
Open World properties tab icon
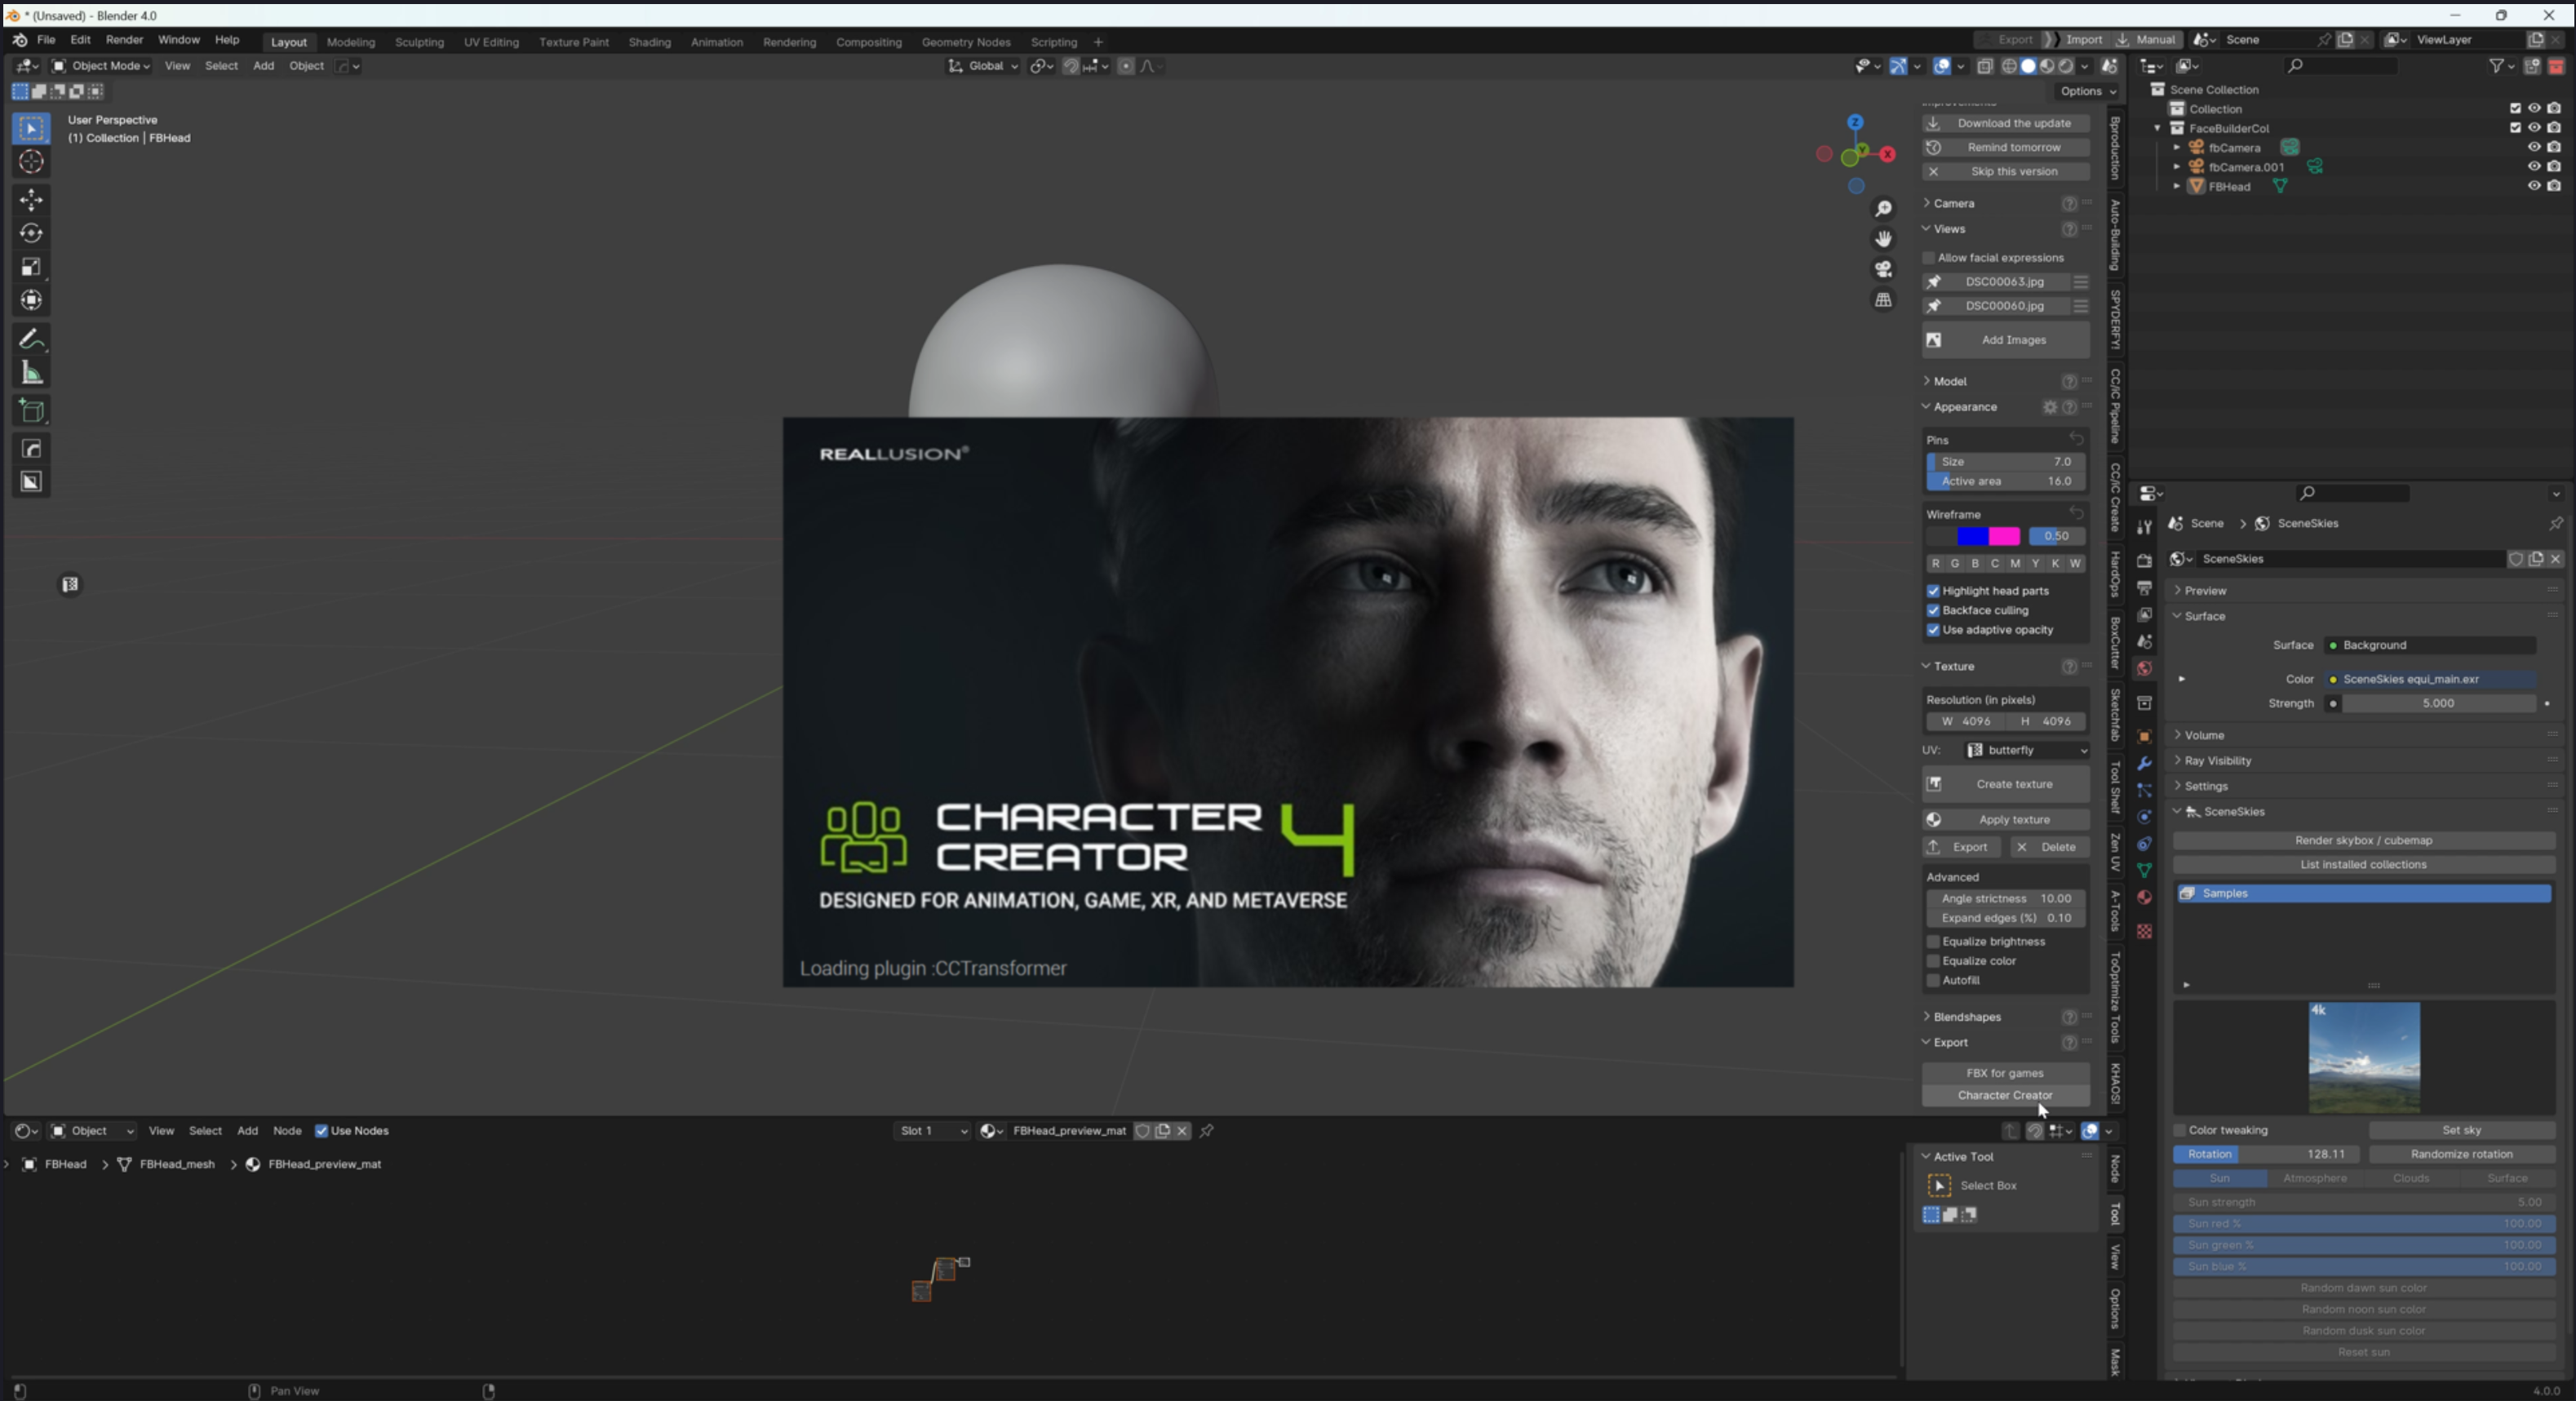[x=2144, y=668]
